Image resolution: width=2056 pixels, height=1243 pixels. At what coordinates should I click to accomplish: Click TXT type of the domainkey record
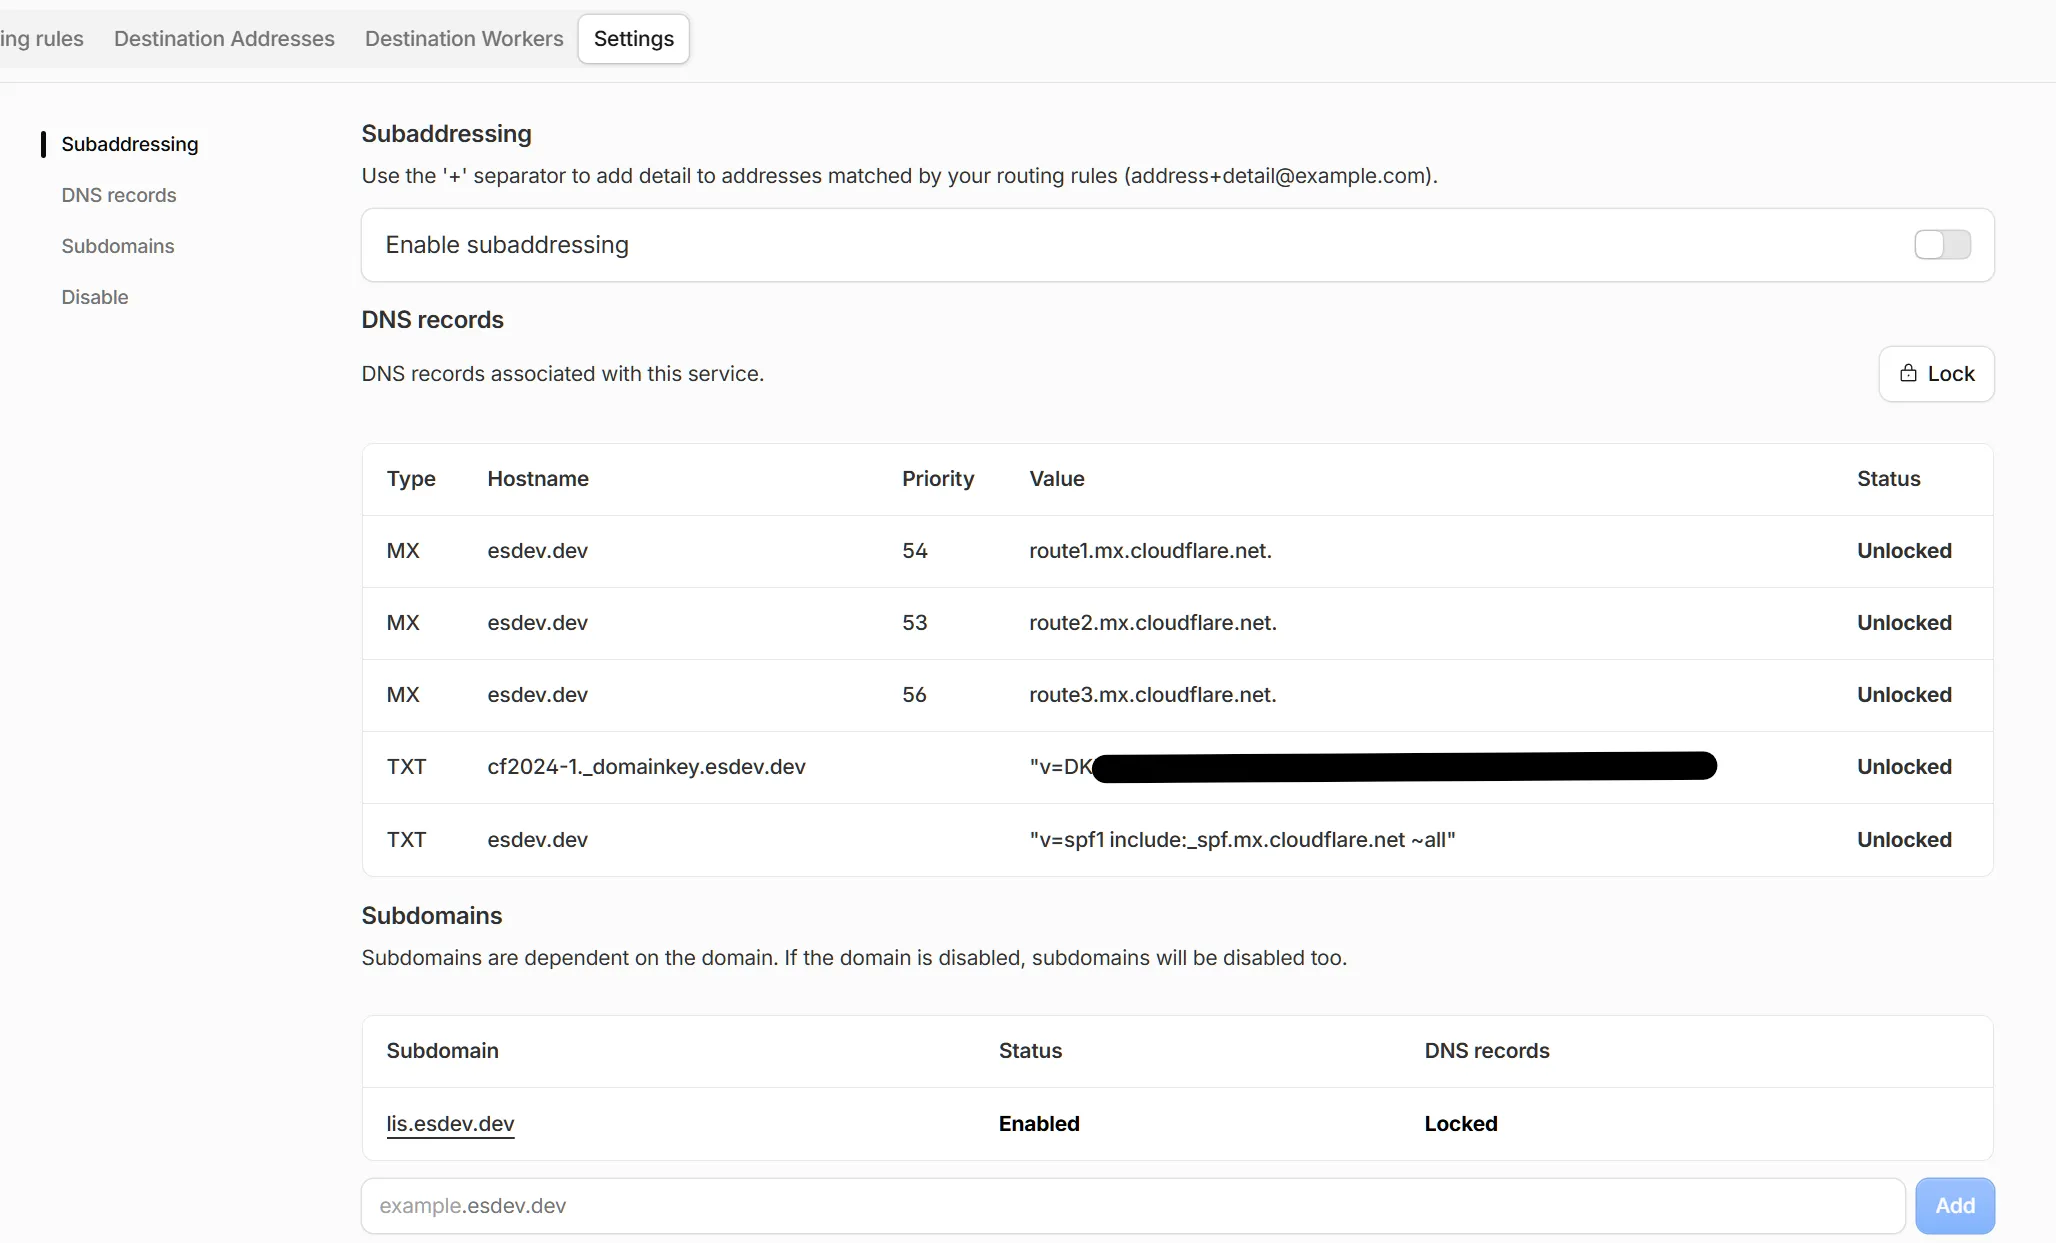point(406,767)
